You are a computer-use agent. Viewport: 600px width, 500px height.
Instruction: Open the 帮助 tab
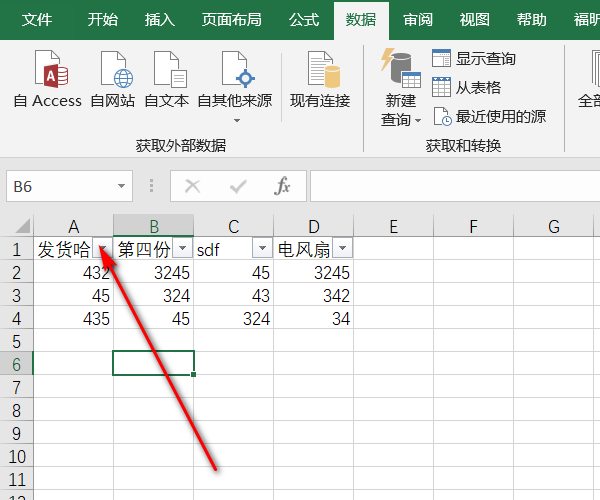(532, 20)
